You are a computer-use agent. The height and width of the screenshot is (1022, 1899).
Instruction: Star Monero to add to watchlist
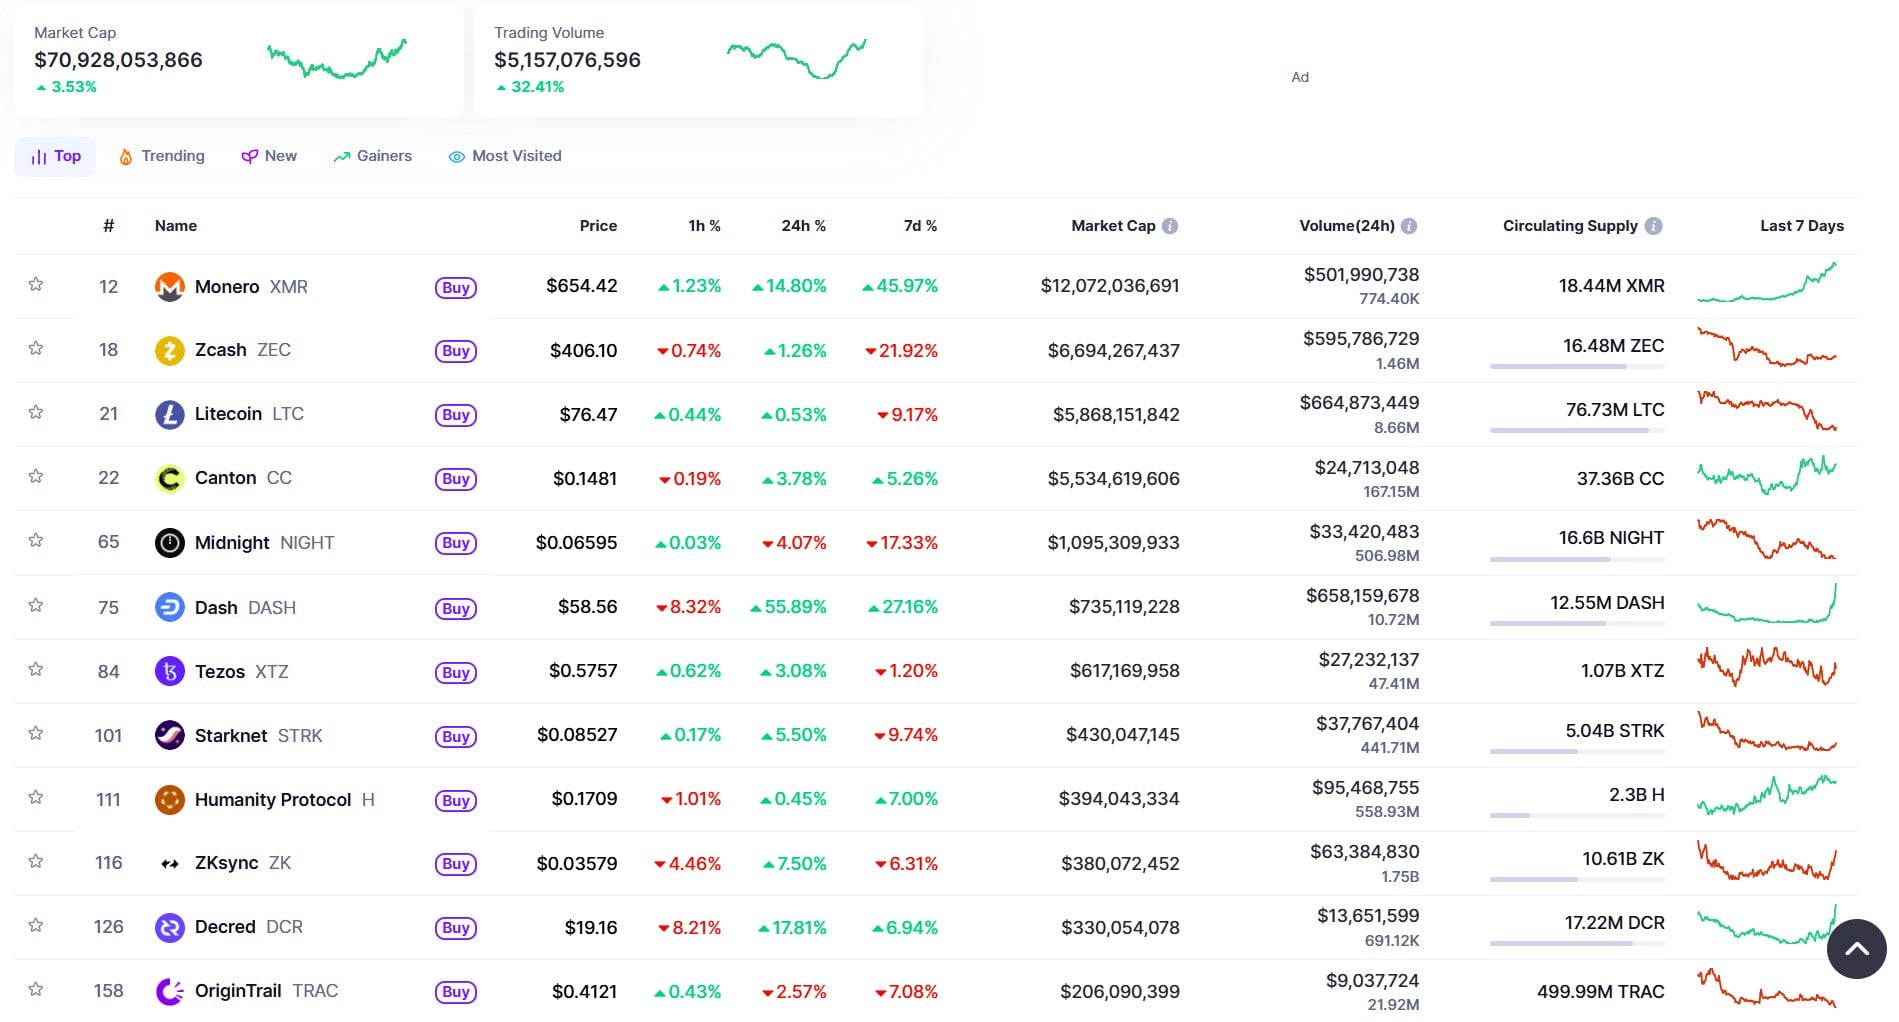36,285
